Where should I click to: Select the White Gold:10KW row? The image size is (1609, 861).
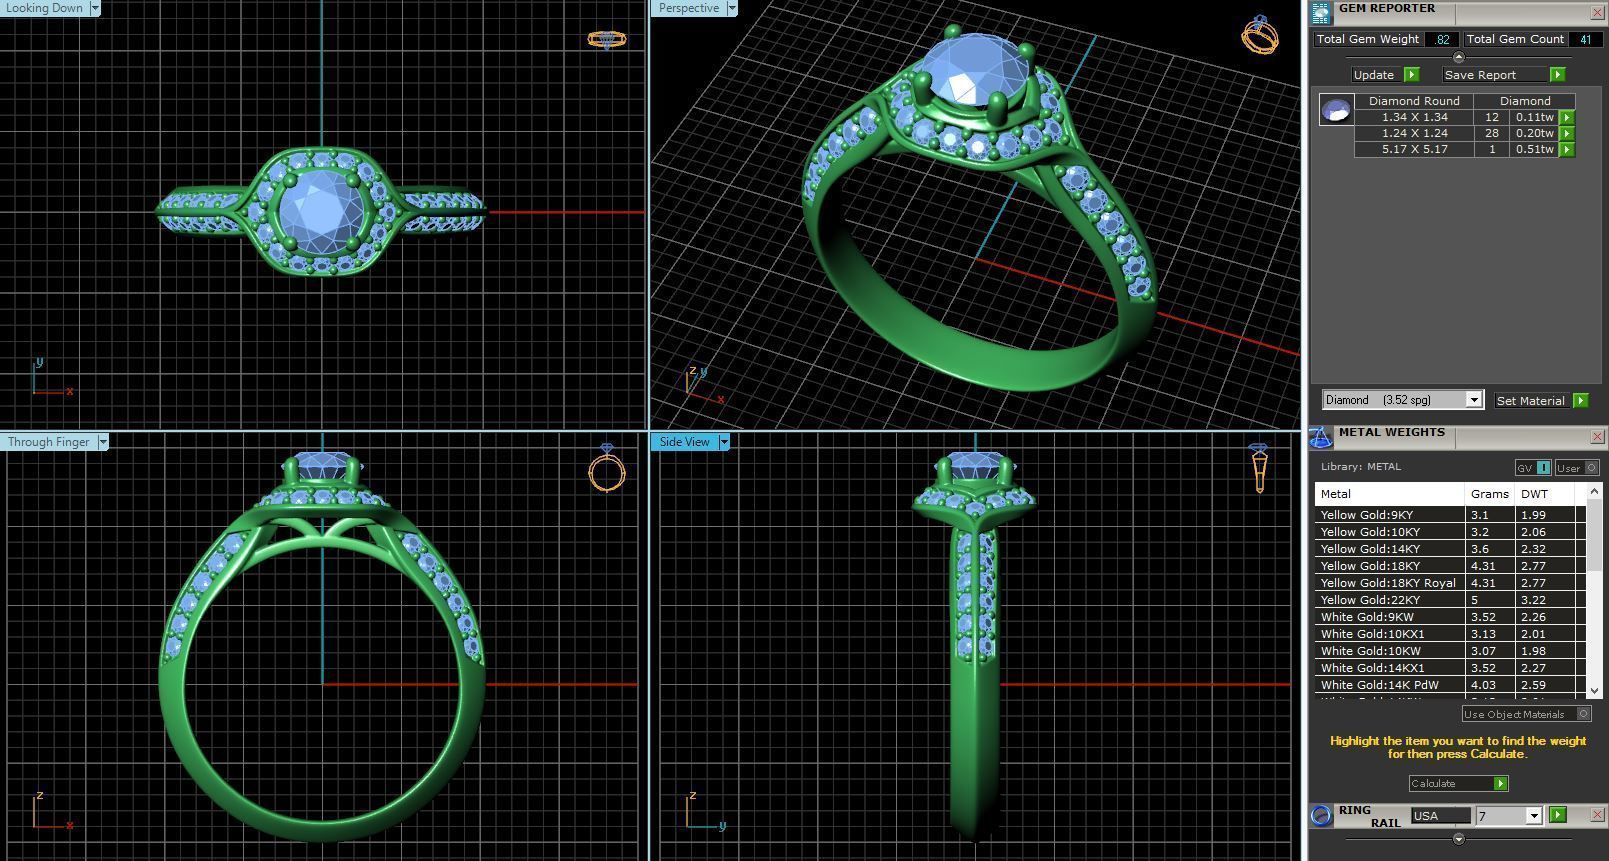coord(1450,651)
